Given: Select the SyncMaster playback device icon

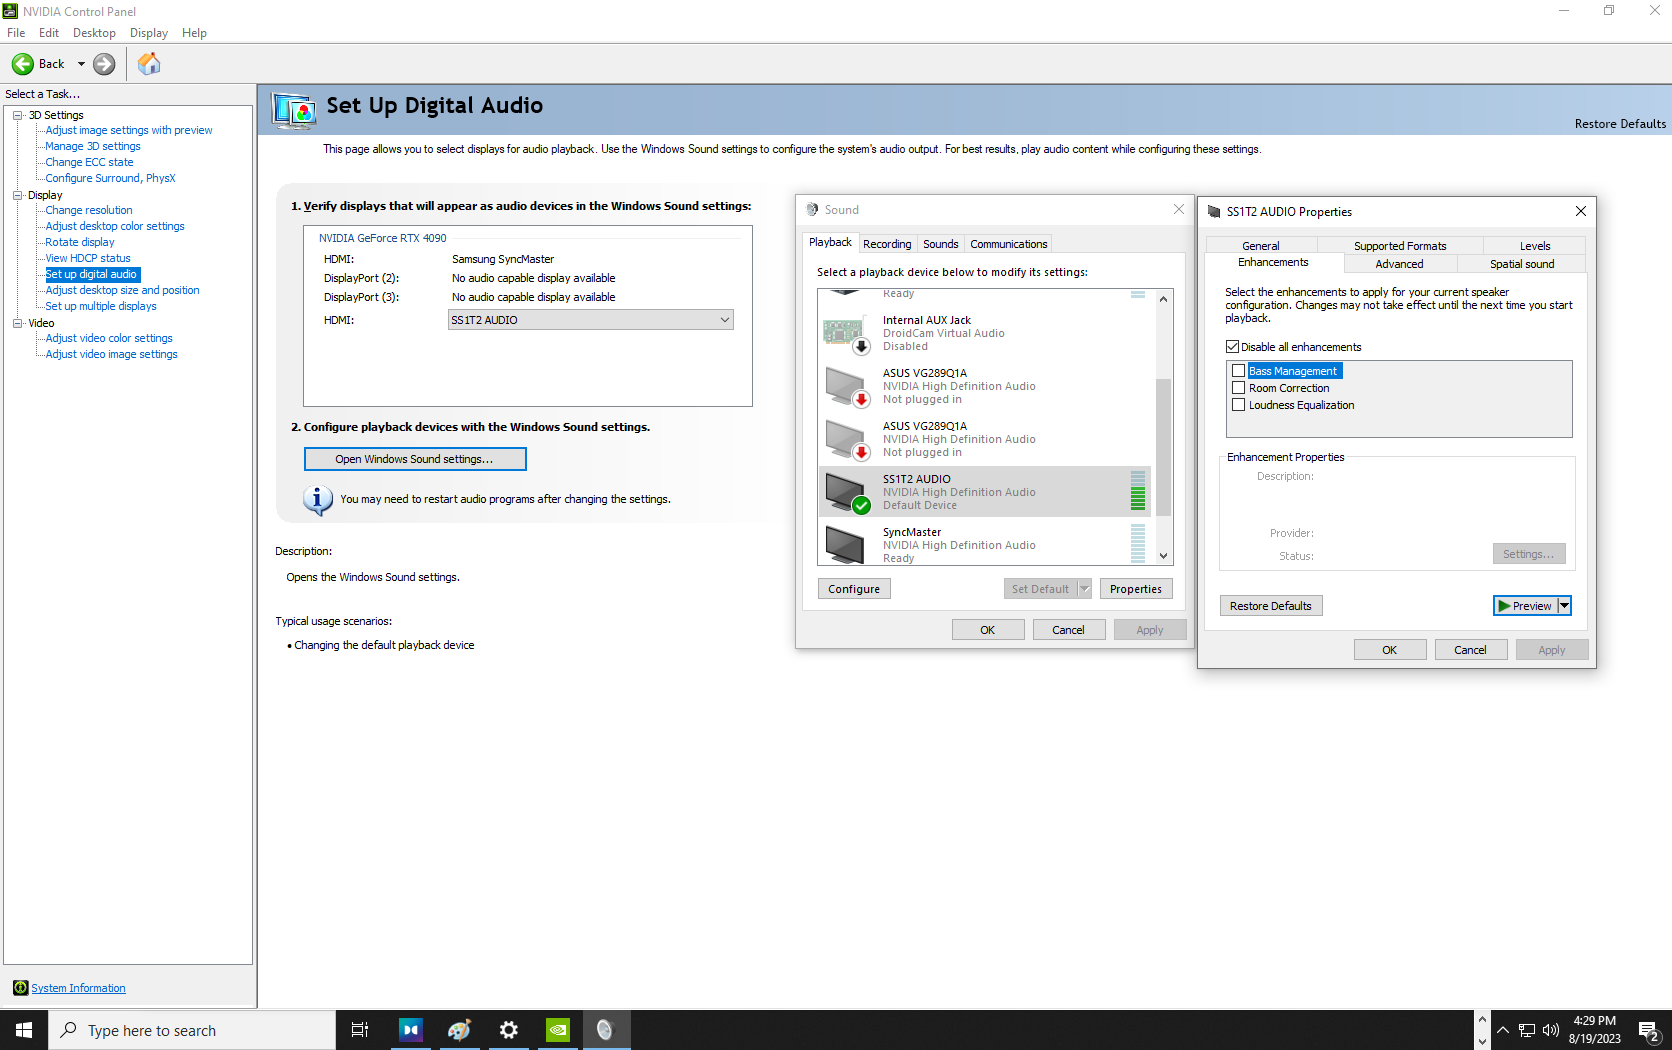Looking at the screenshot, I should 846,543.
